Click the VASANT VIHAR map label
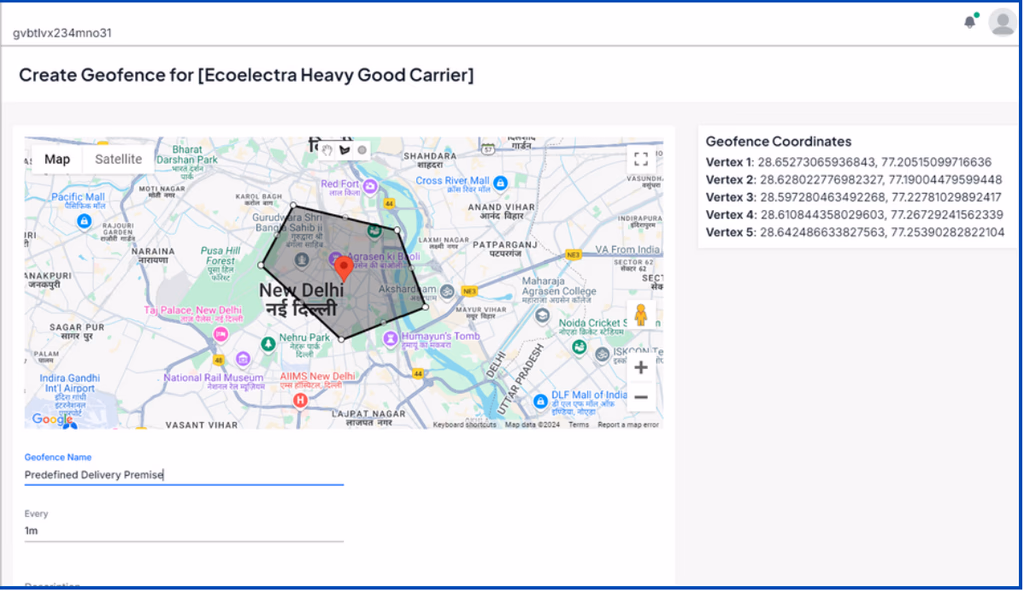 point(201,425)
